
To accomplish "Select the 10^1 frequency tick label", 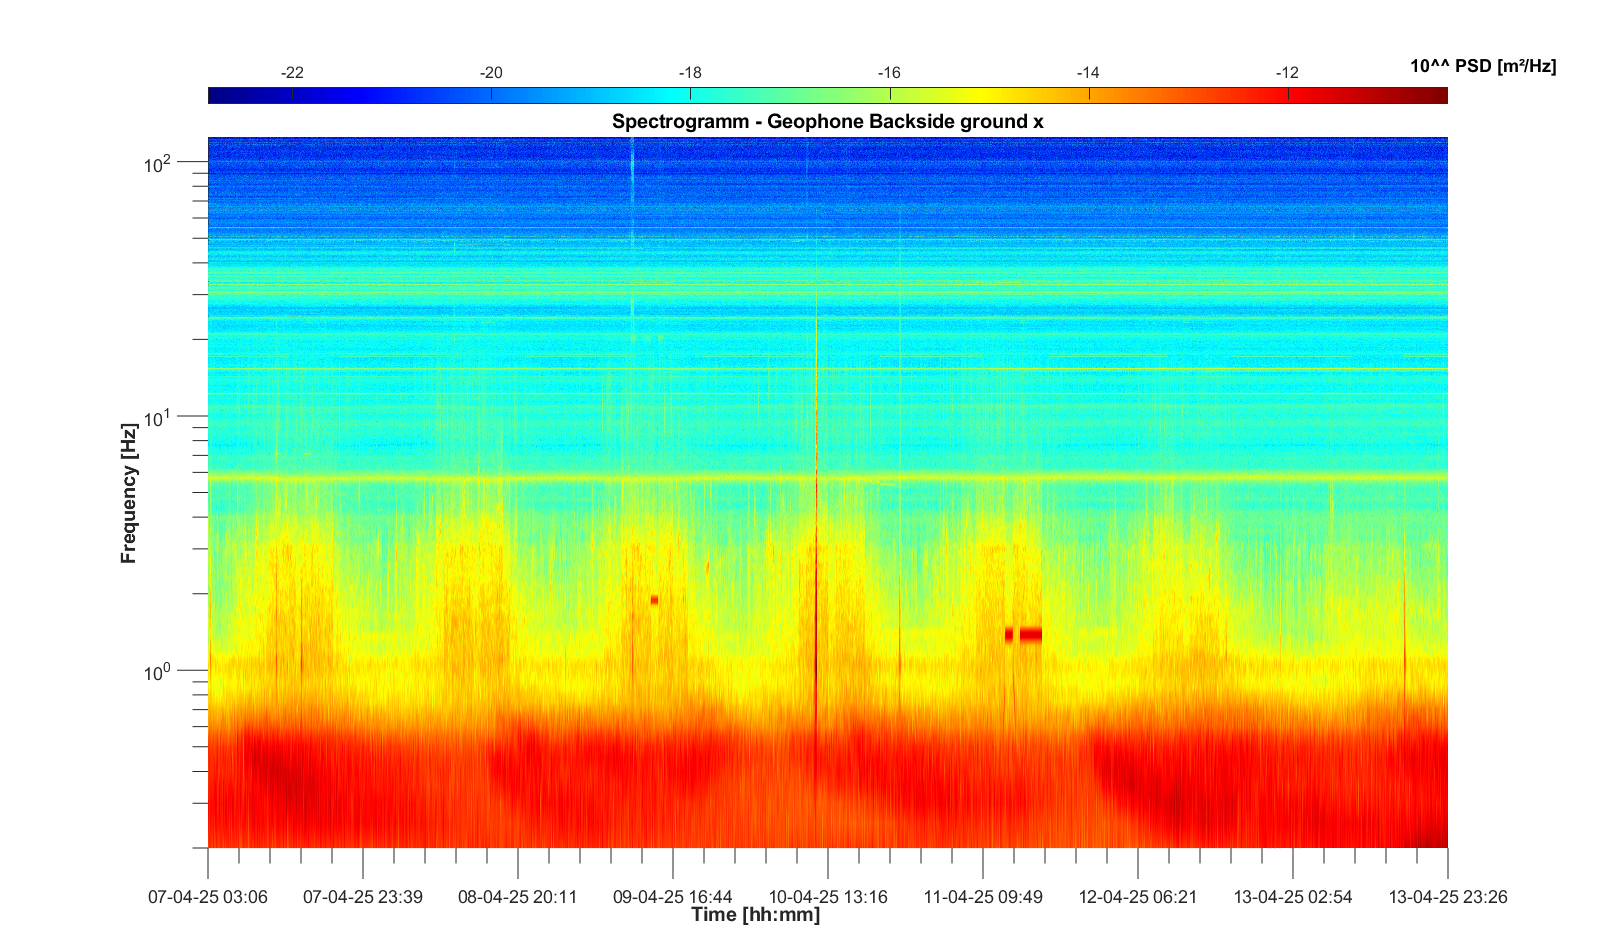I will pos(158,418).
